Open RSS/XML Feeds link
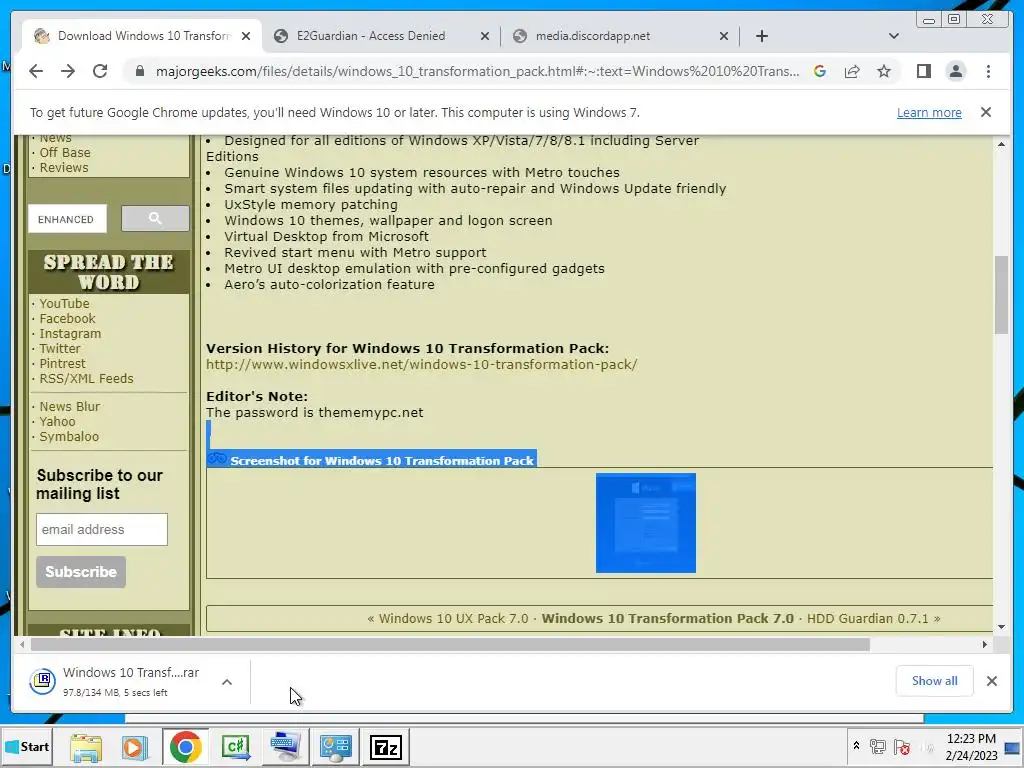The image size is (1024, 768). pyautogui.click(x=86, y=379)
